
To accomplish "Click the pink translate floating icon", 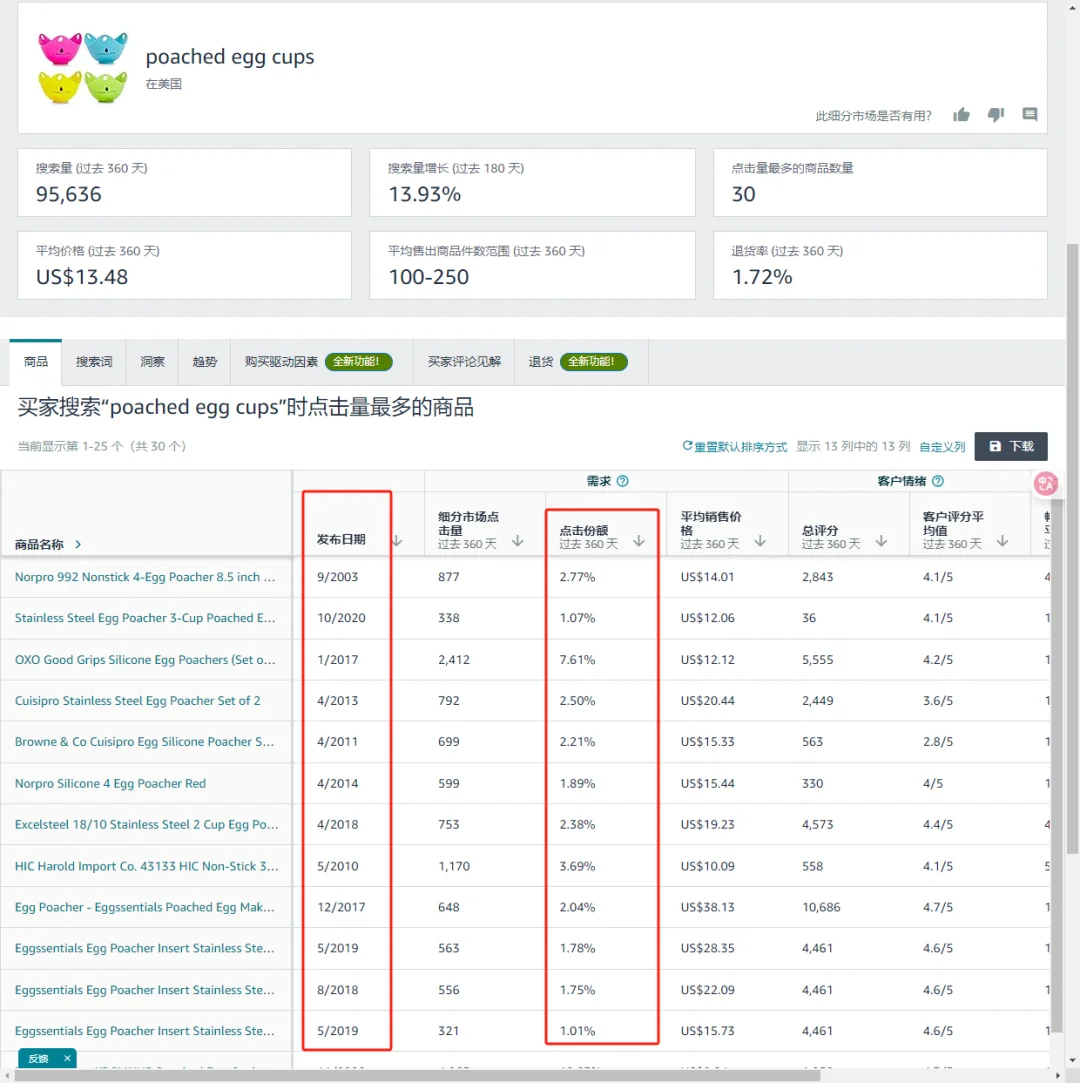I will (x=1045, y=483).
